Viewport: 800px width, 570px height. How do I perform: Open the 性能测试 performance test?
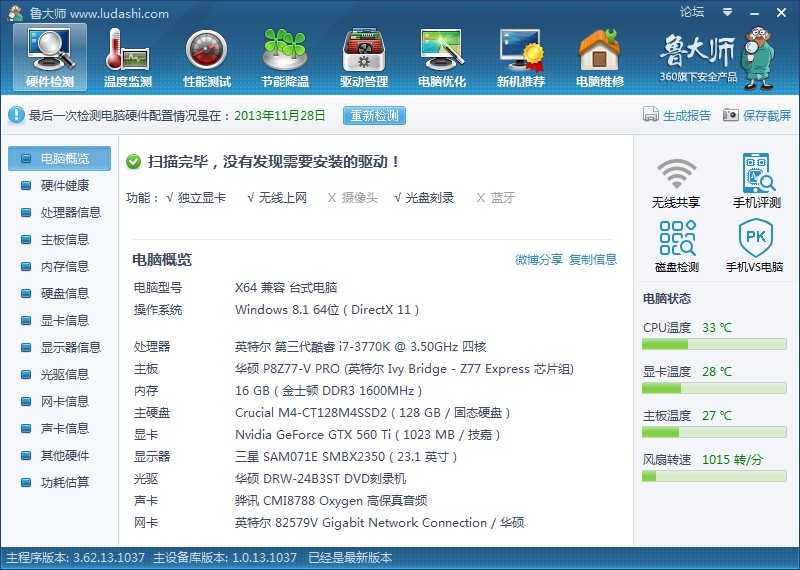click(206, 57)
